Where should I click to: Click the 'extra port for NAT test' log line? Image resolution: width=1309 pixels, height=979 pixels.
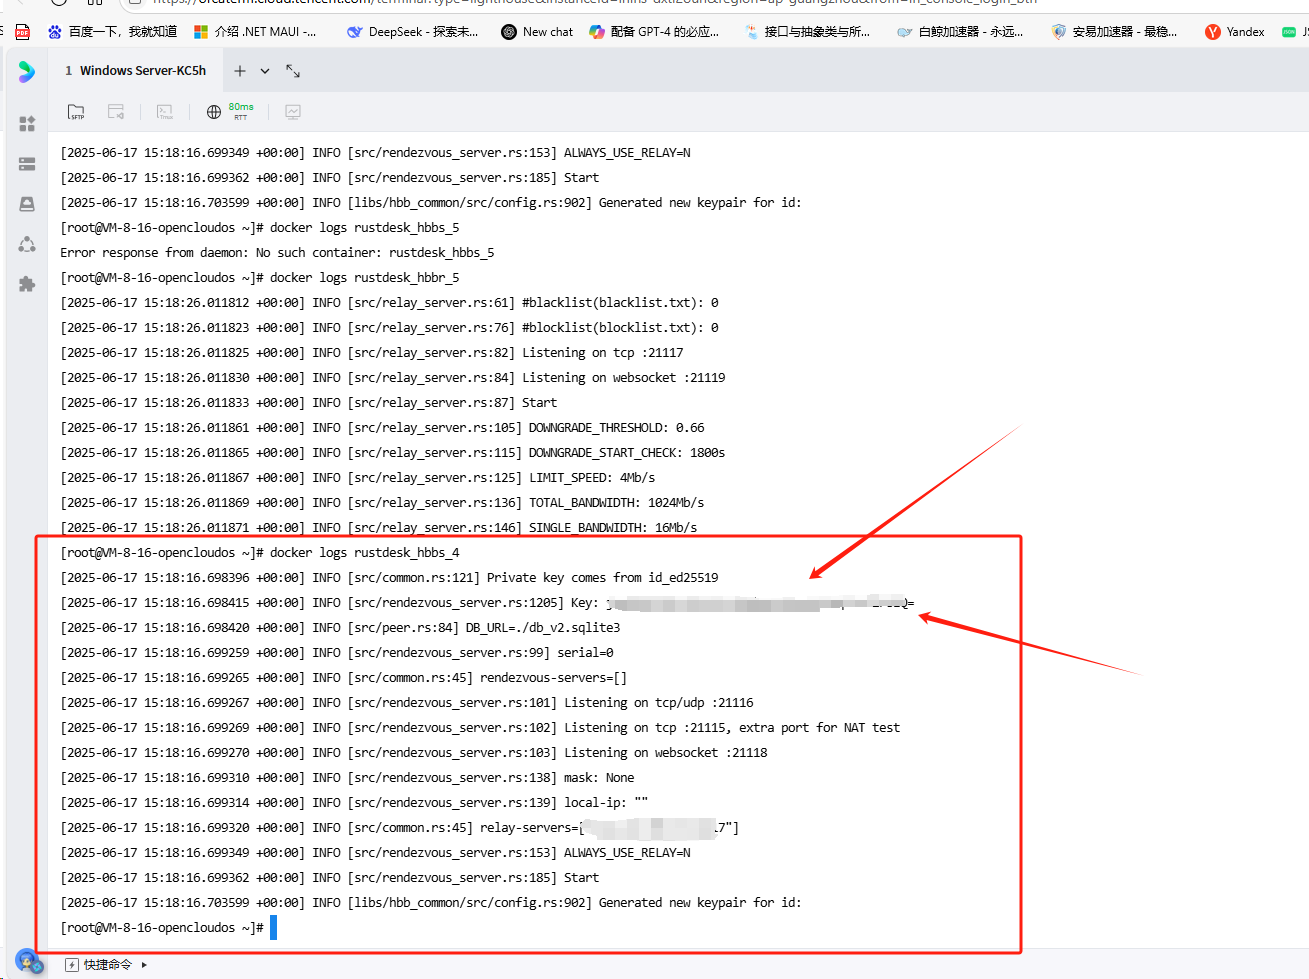pos(480,728)
